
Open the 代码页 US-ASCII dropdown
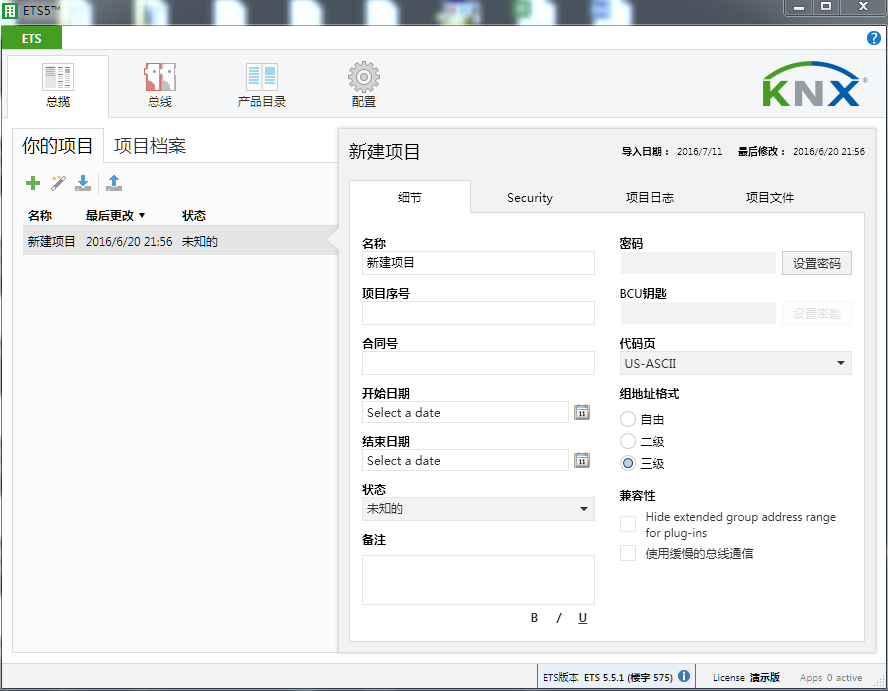coord(735,363)
